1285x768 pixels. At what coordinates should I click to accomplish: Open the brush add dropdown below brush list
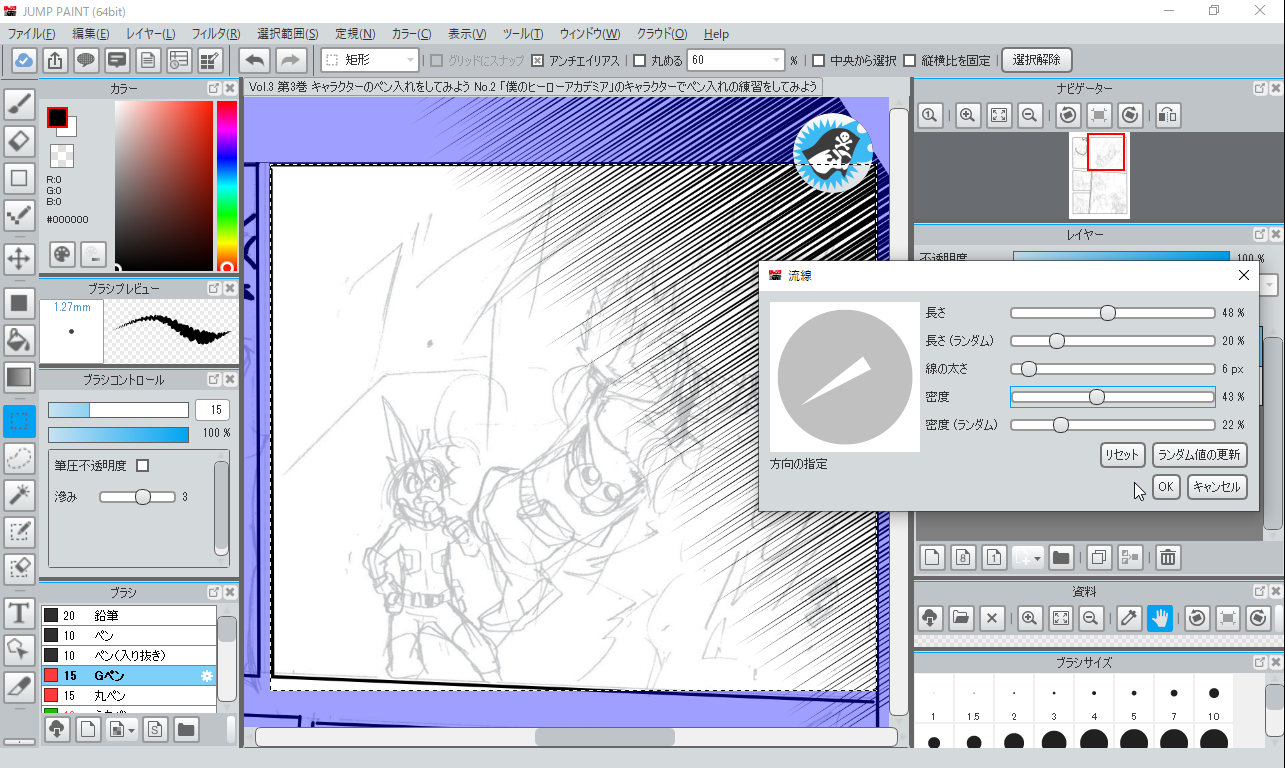point(123,729)
